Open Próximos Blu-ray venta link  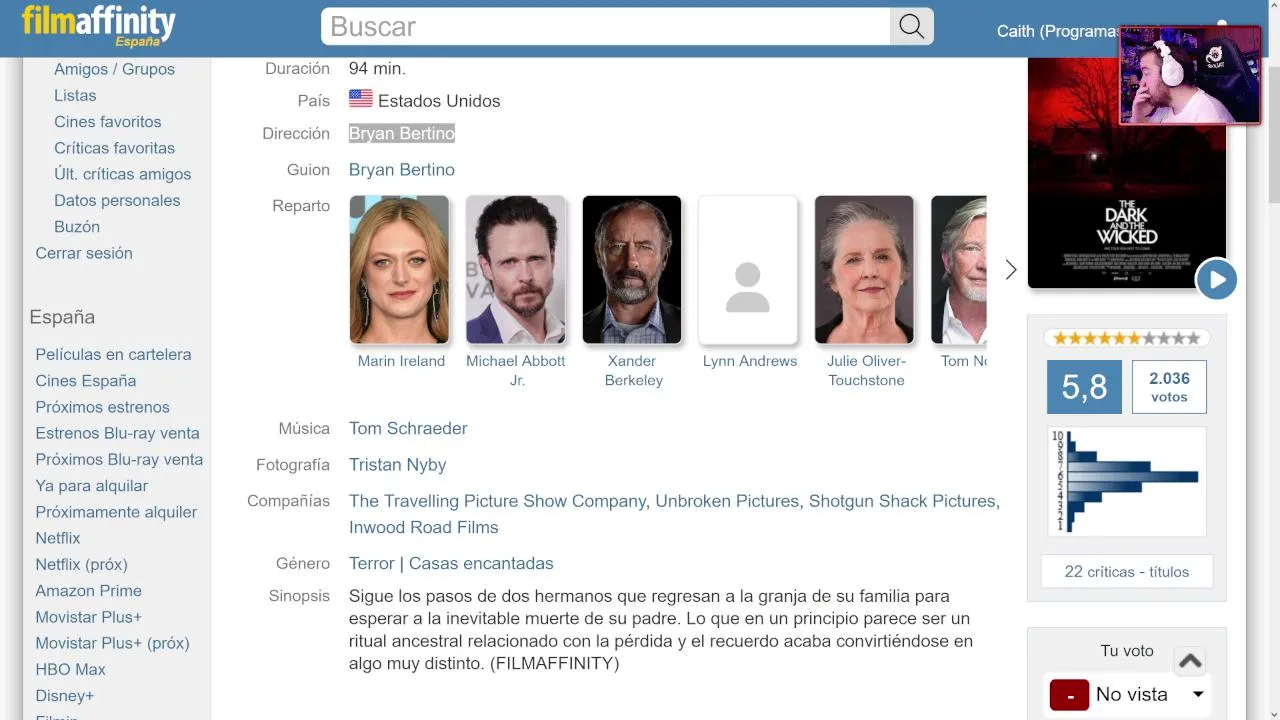(119, 459)
